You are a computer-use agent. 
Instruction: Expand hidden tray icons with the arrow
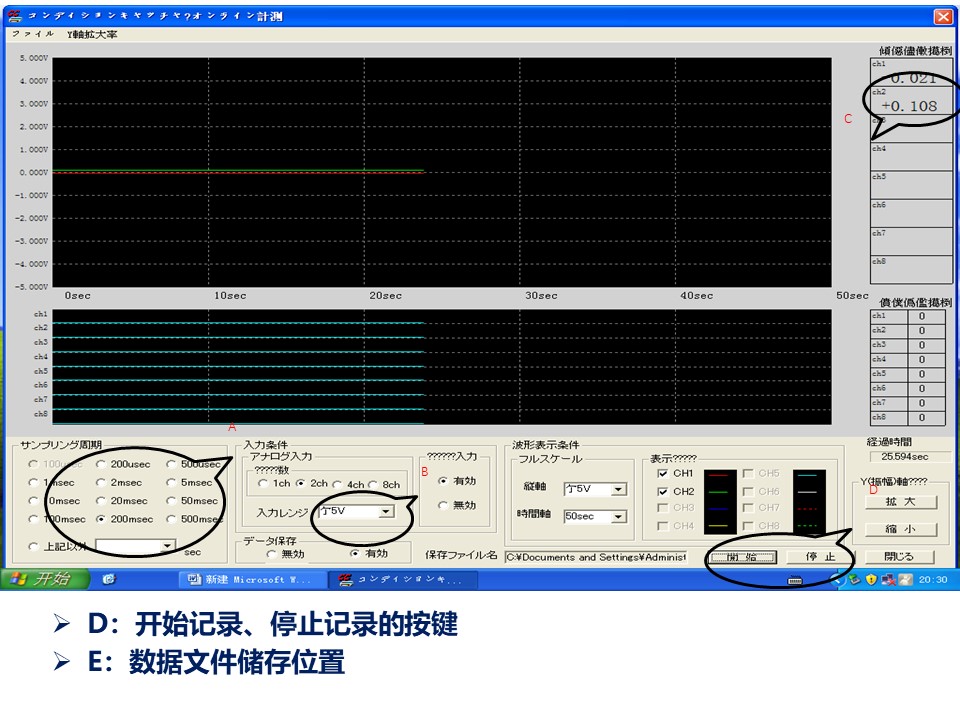tap(837, 579)
